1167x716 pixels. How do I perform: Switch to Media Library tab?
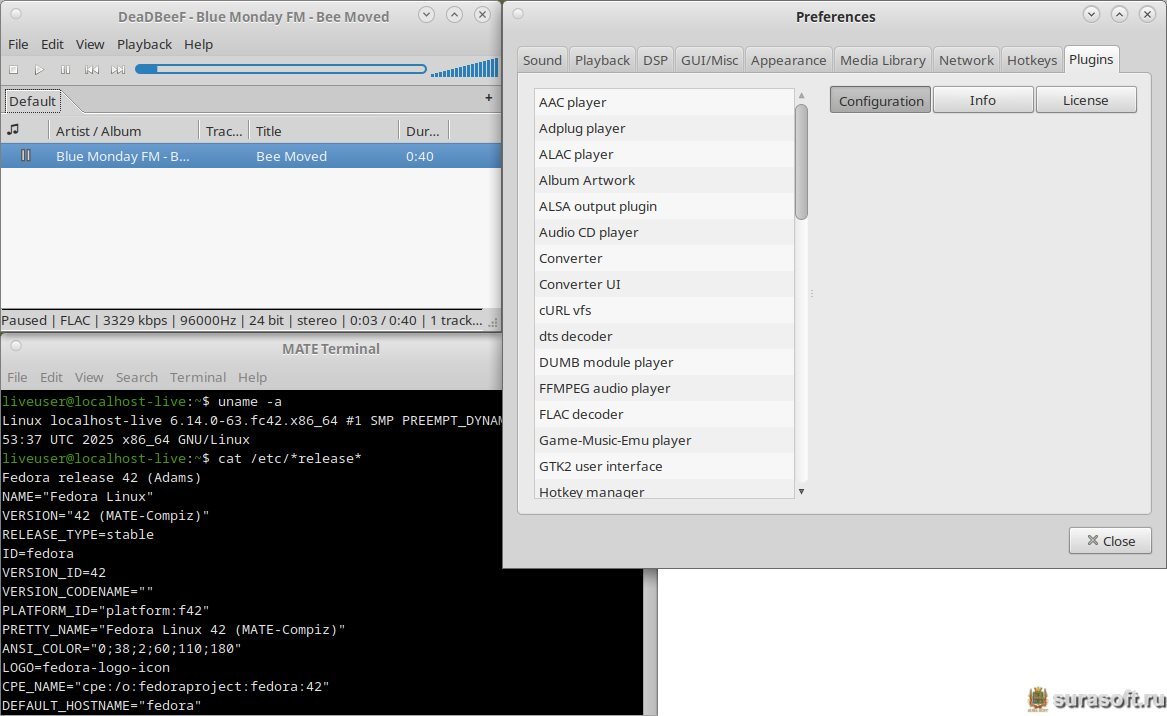coord(883,60)
